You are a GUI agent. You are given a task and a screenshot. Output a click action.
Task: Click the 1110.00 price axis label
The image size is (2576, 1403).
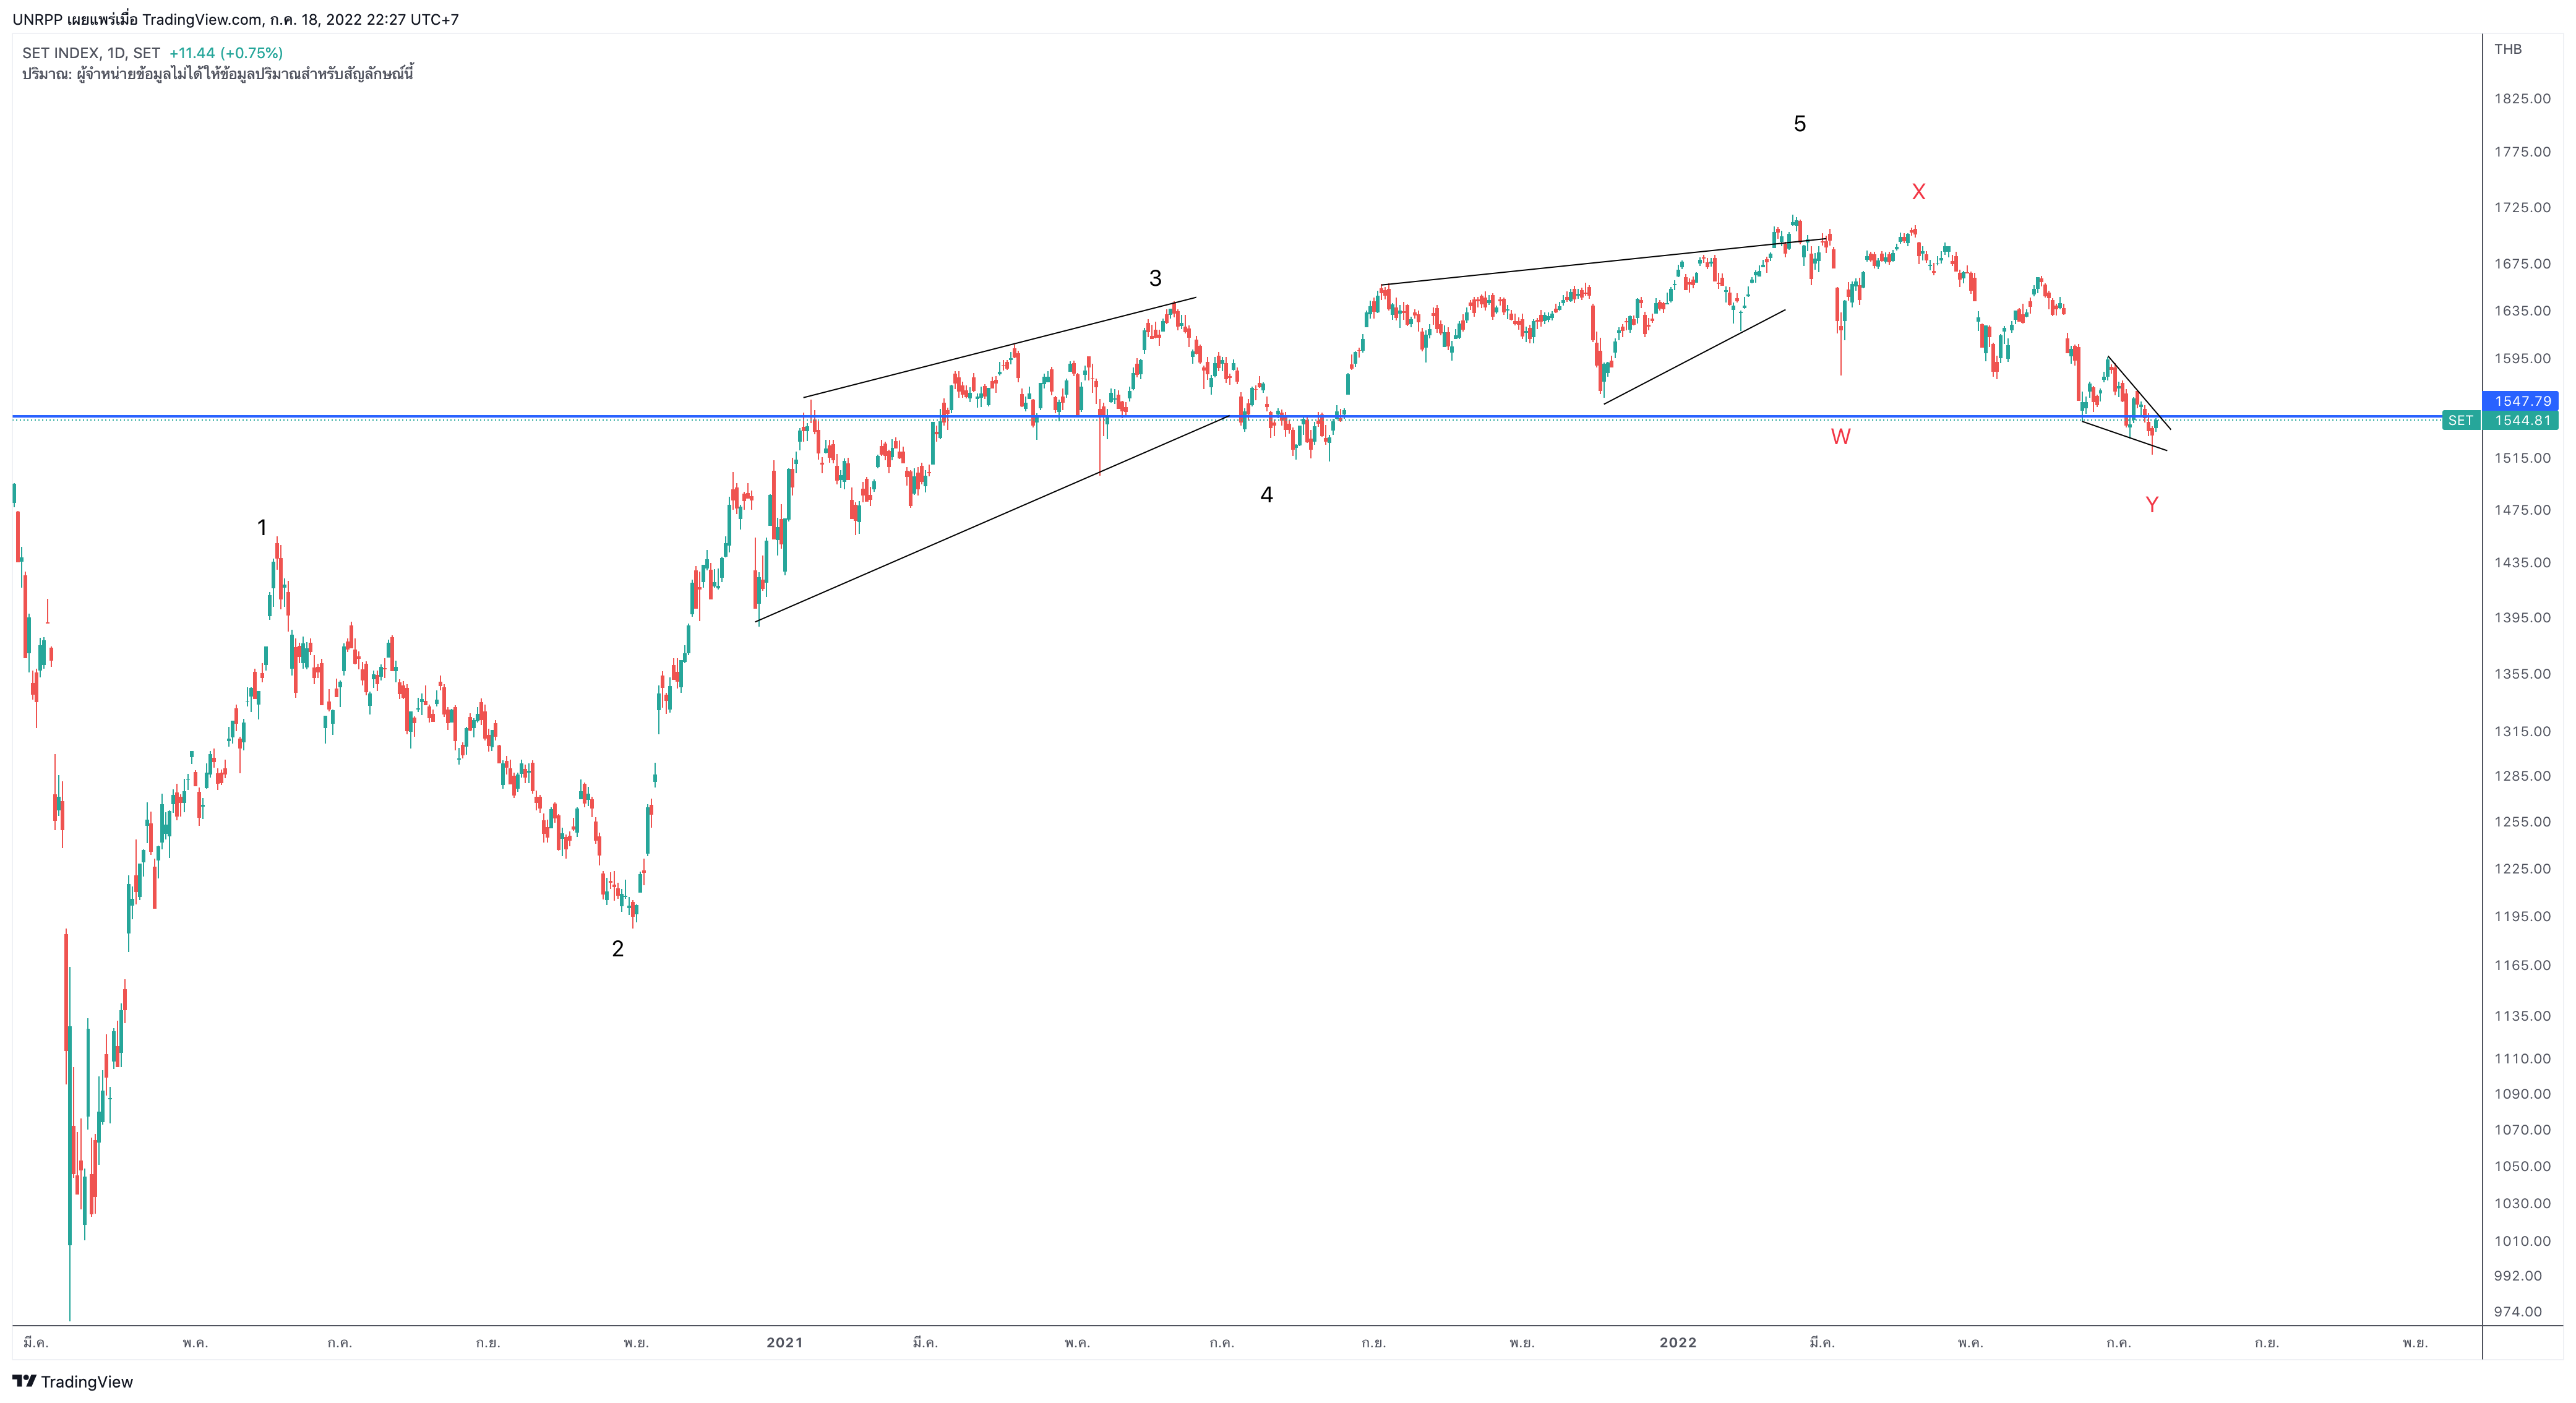[x=2522, y=1058]
